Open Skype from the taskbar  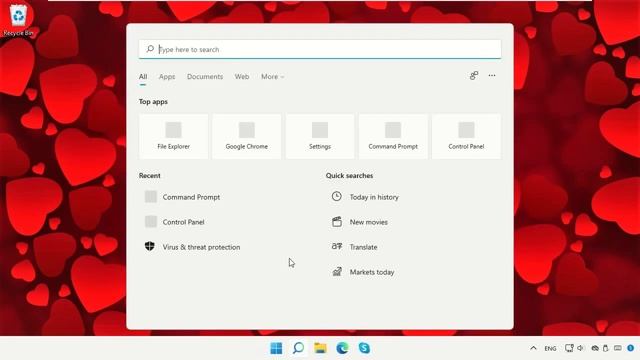tap(364, 348)
